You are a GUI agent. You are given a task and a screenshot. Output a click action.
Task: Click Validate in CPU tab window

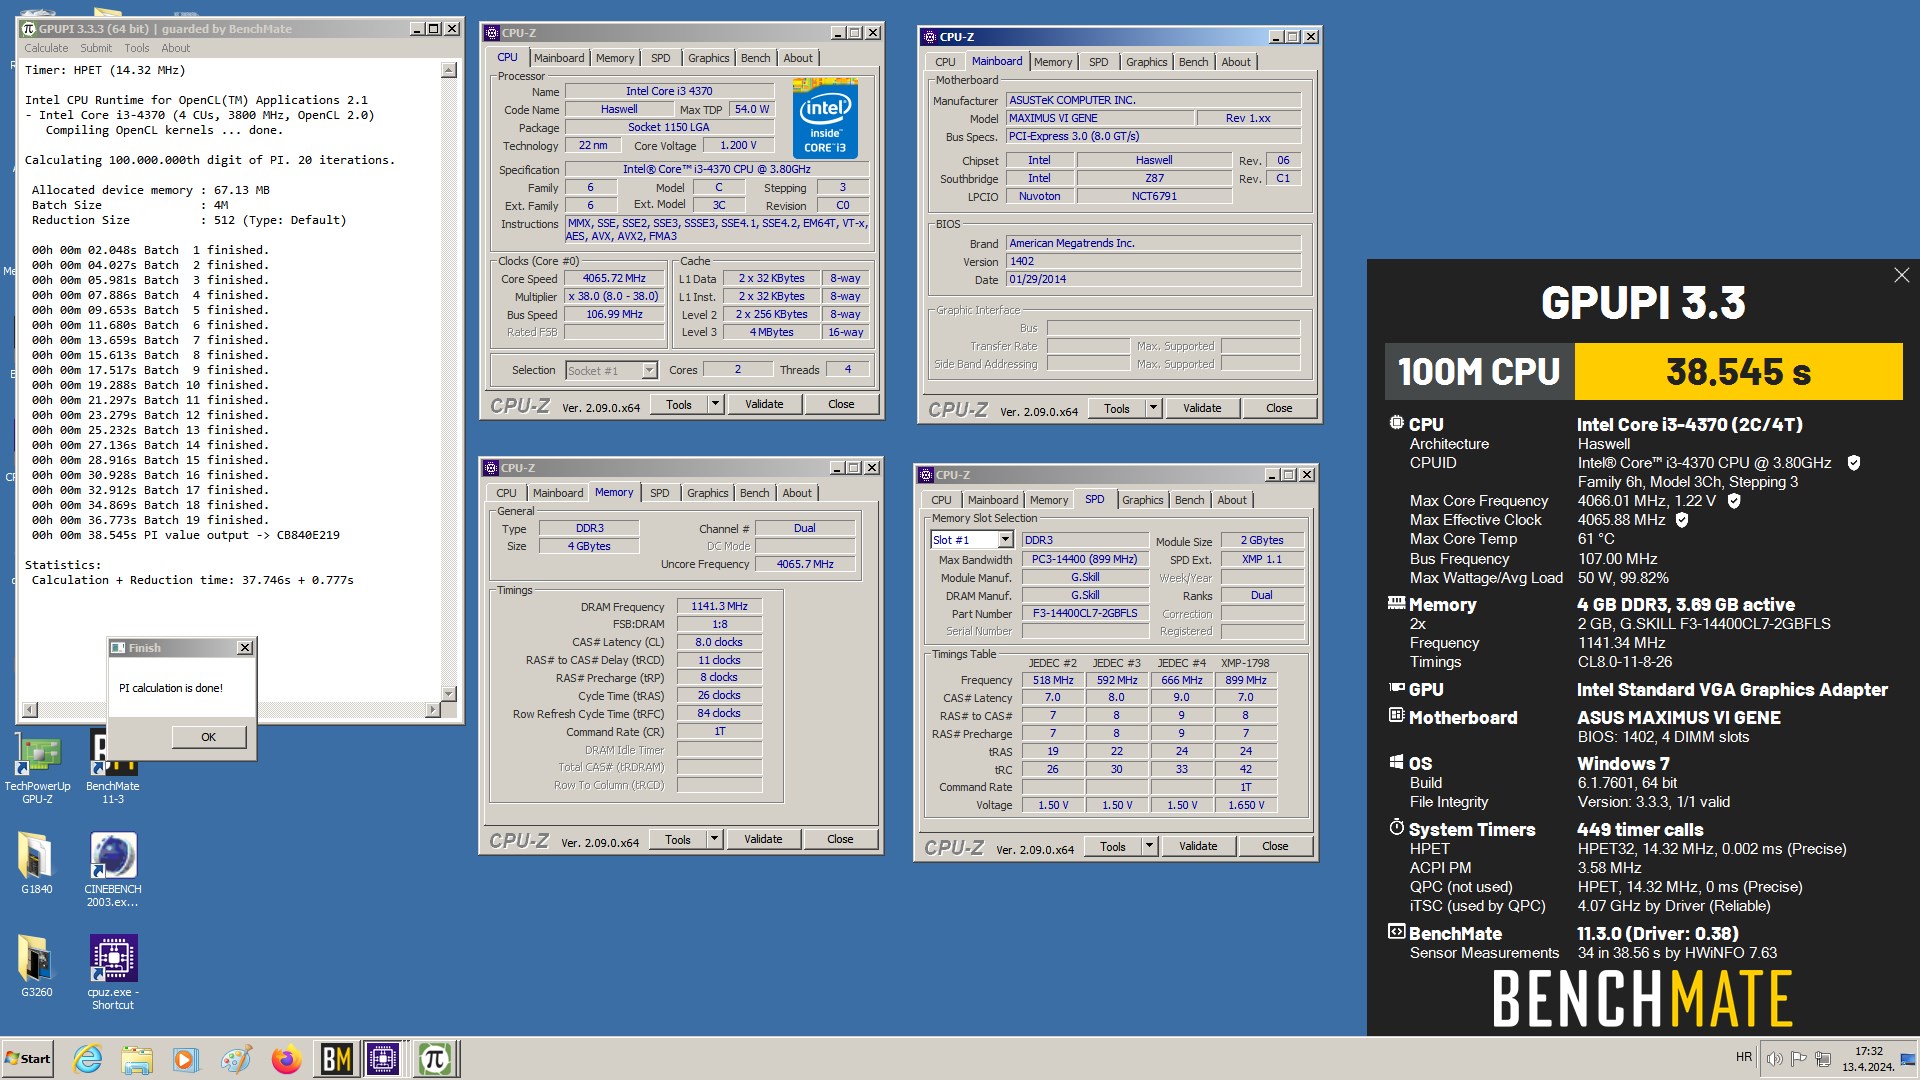pyautogui.click(x=764, y=404)
